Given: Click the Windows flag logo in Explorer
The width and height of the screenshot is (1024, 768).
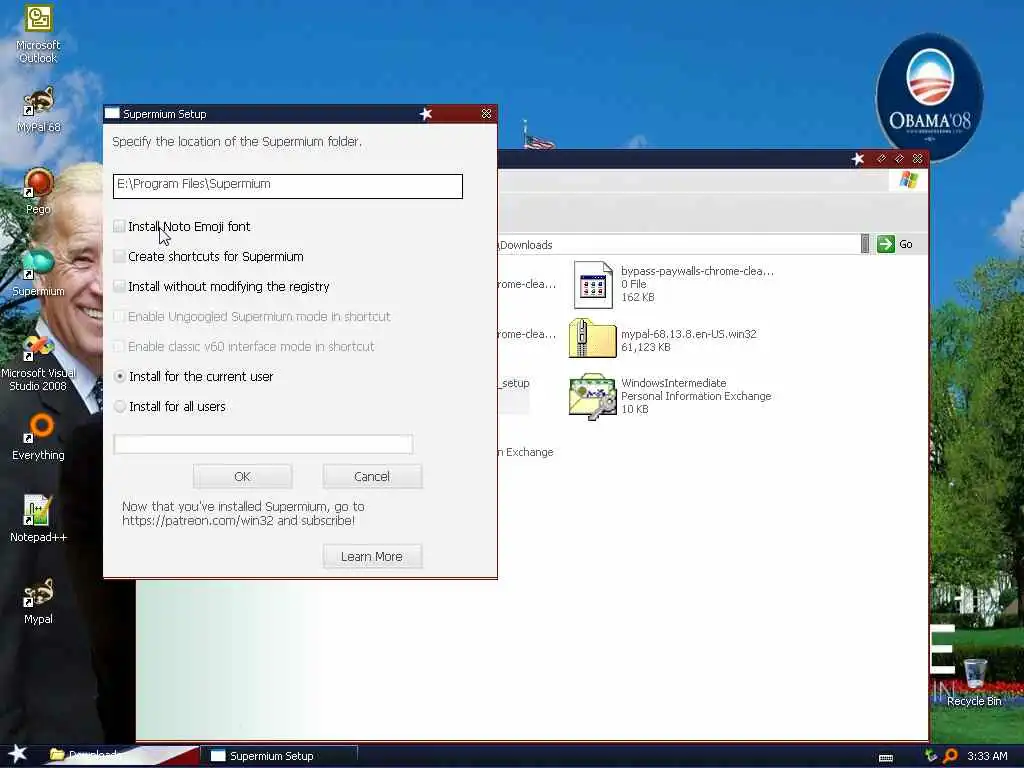Looking at the screenshot, I should (x=908, y=180).
